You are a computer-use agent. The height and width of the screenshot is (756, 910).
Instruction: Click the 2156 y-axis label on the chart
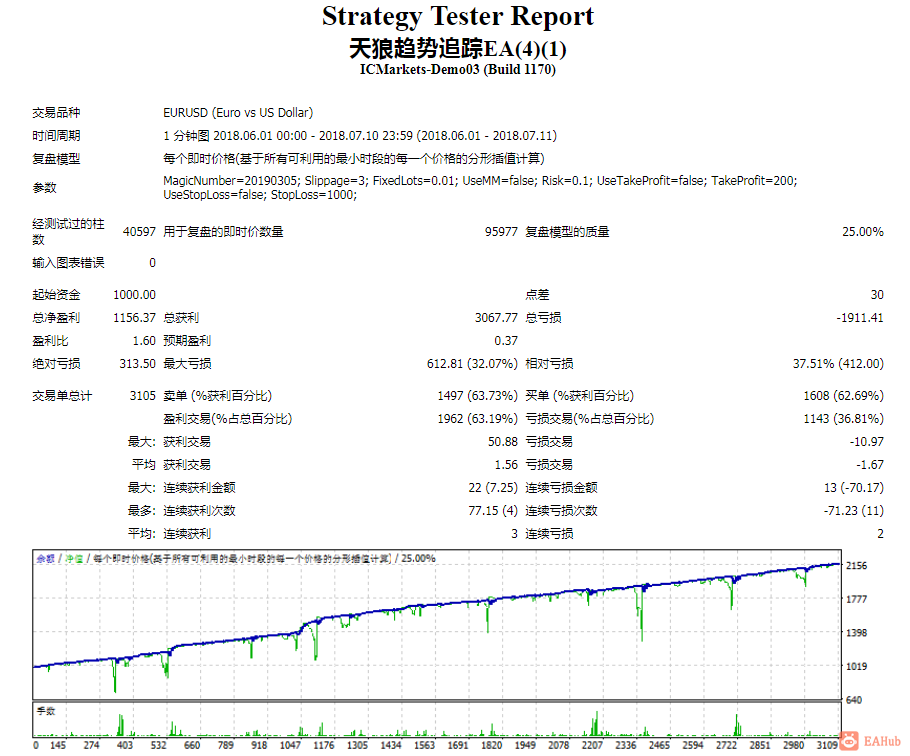(x=857, y=566)
